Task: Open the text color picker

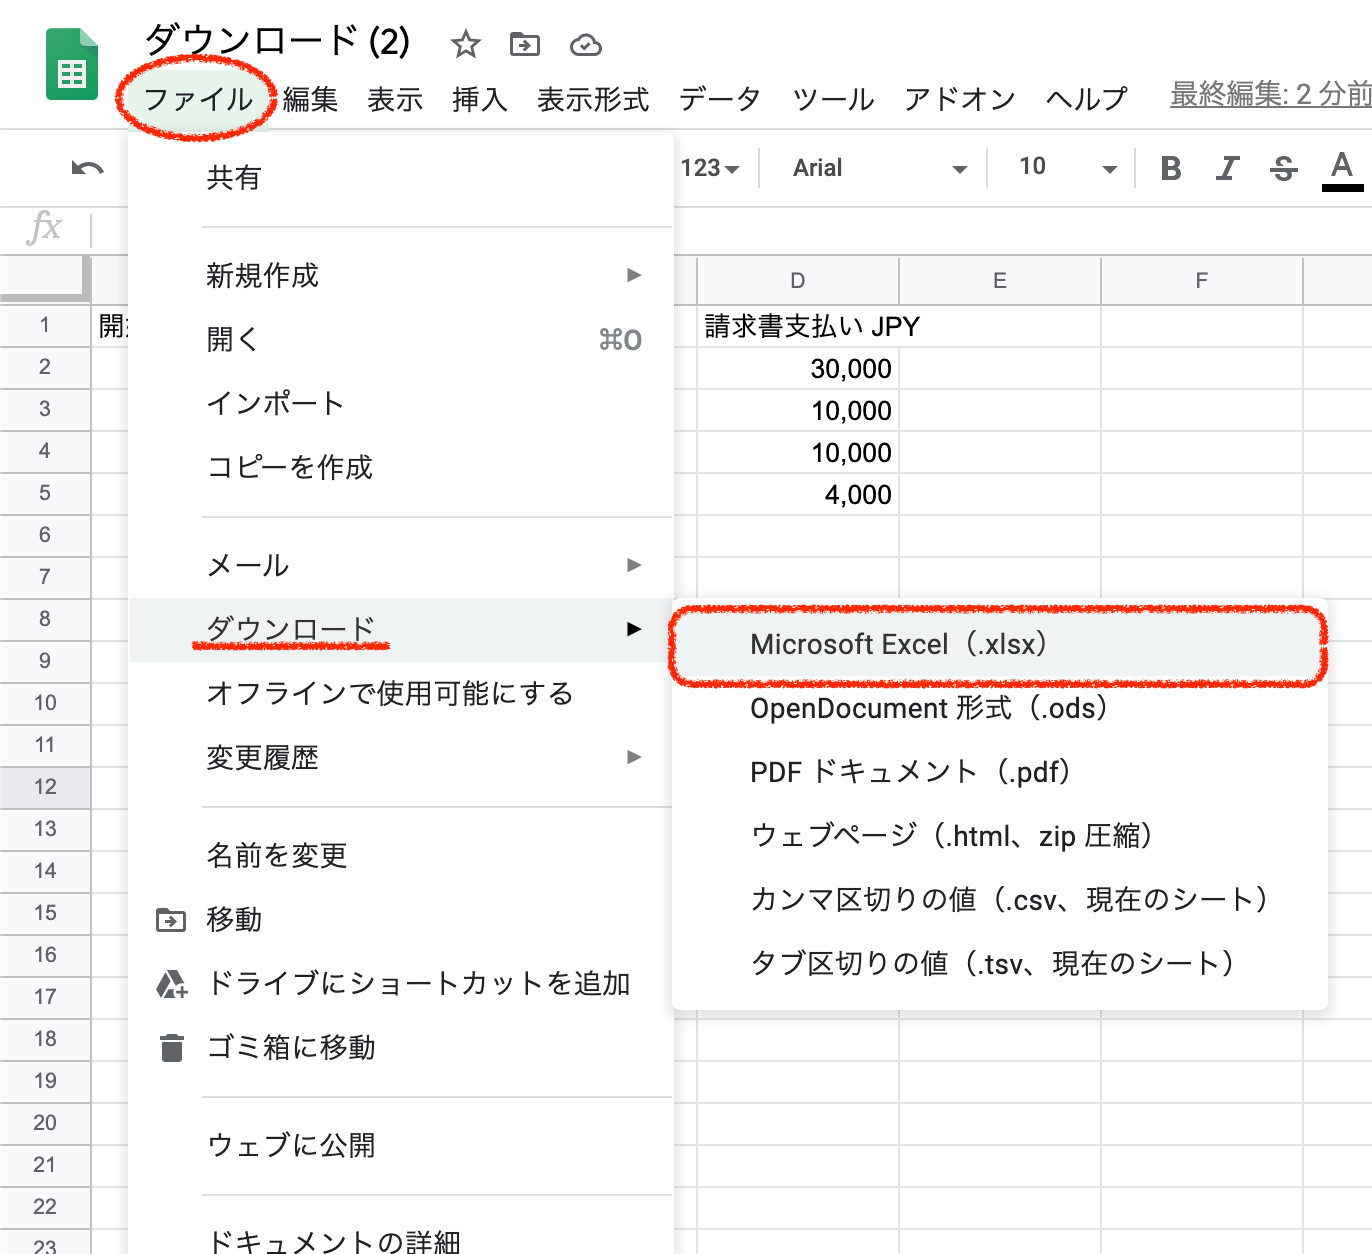Action: [x=1342, y=168]
